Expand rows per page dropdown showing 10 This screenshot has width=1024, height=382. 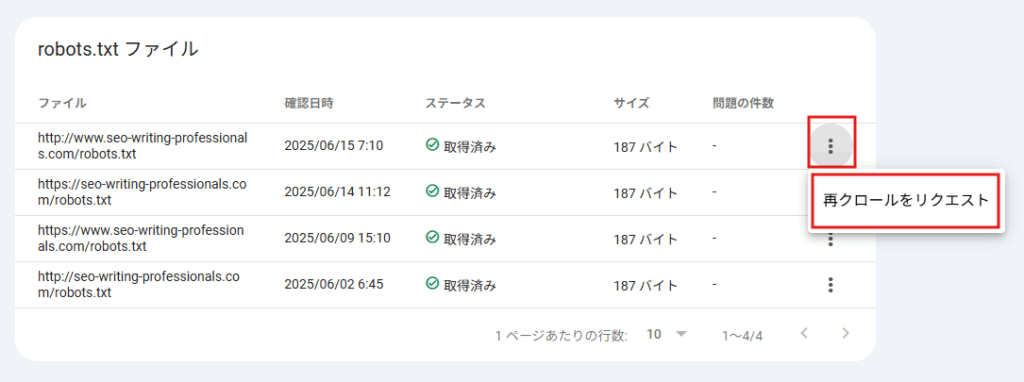point(667,334)
